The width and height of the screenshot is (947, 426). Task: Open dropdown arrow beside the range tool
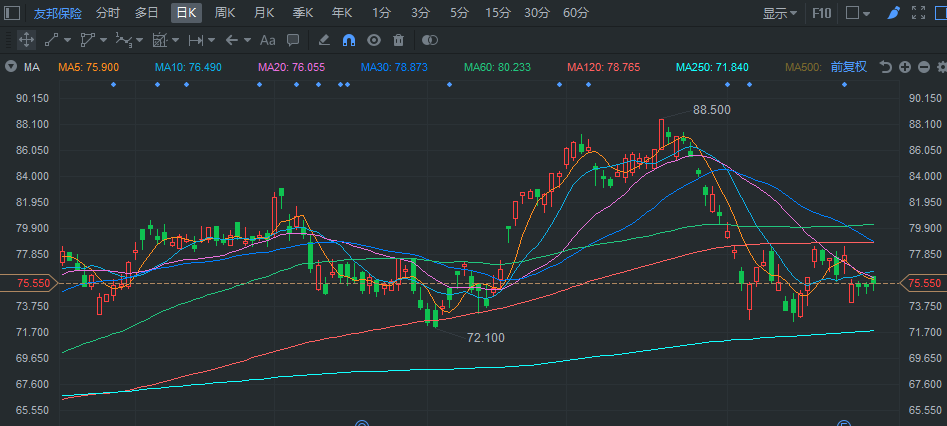(211, 40)
